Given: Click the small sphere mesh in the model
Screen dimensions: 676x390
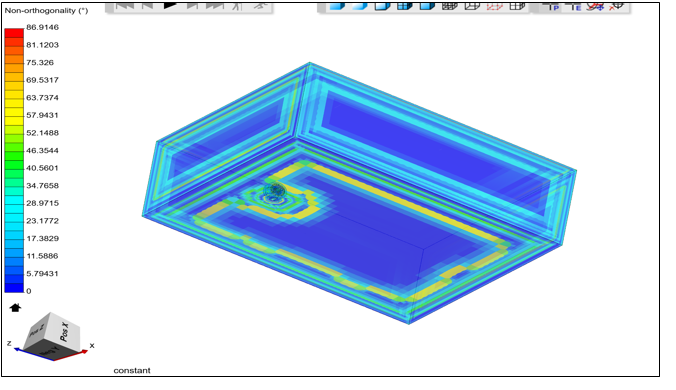Looking at the screenshot, I should tap(275, 190).
